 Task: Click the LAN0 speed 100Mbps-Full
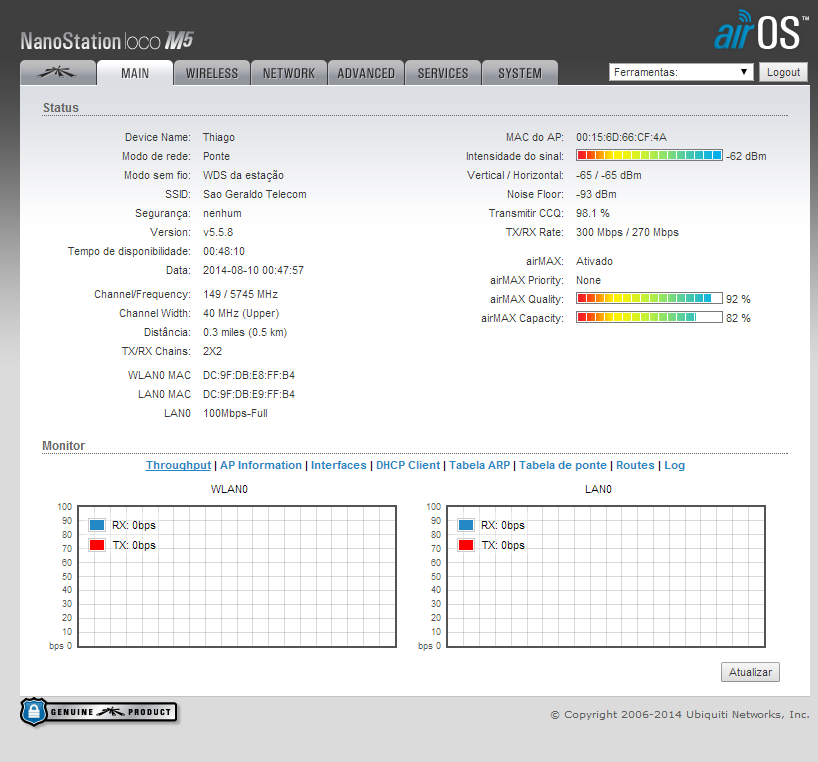tap(235, 413)
